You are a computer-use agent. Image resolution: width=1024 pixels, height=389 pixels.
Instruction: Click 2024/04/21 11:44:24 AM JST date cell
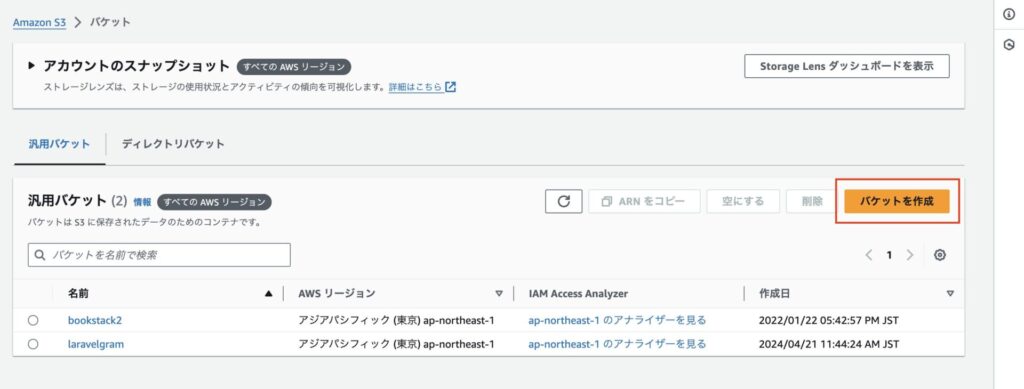click(829, 344)
